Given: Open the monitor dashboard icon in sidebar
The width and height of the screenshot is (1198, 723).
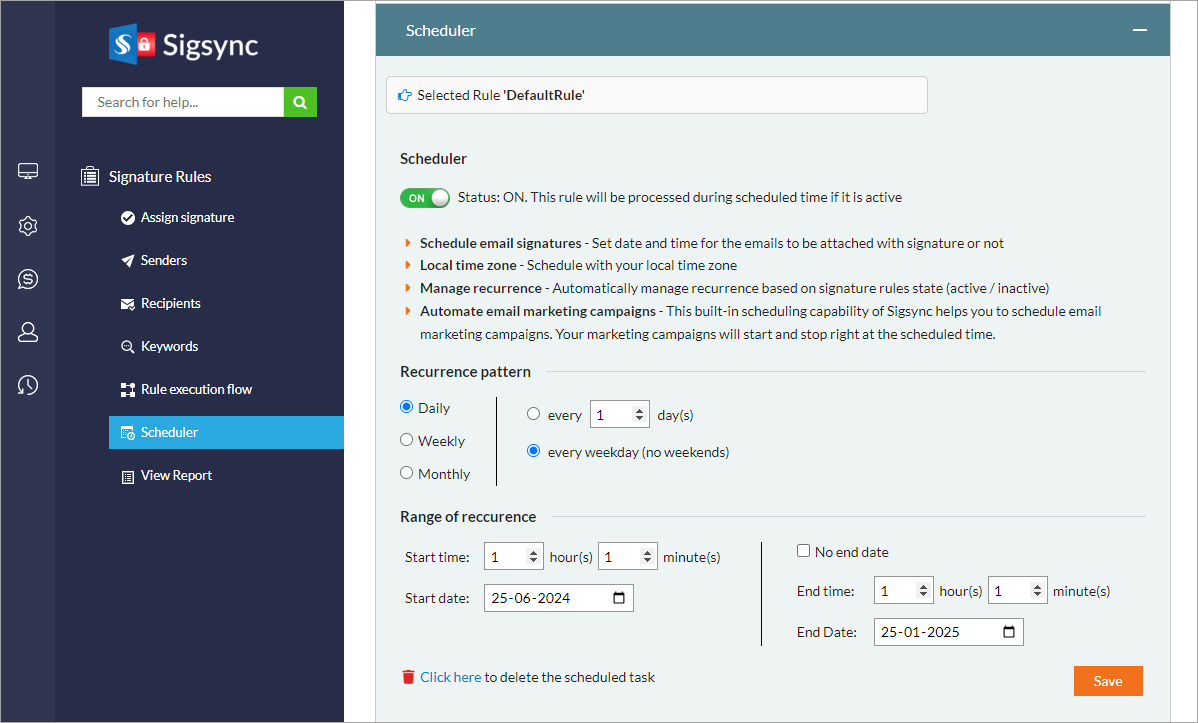Looking at the screenshot, I should [x=28, y=172].
